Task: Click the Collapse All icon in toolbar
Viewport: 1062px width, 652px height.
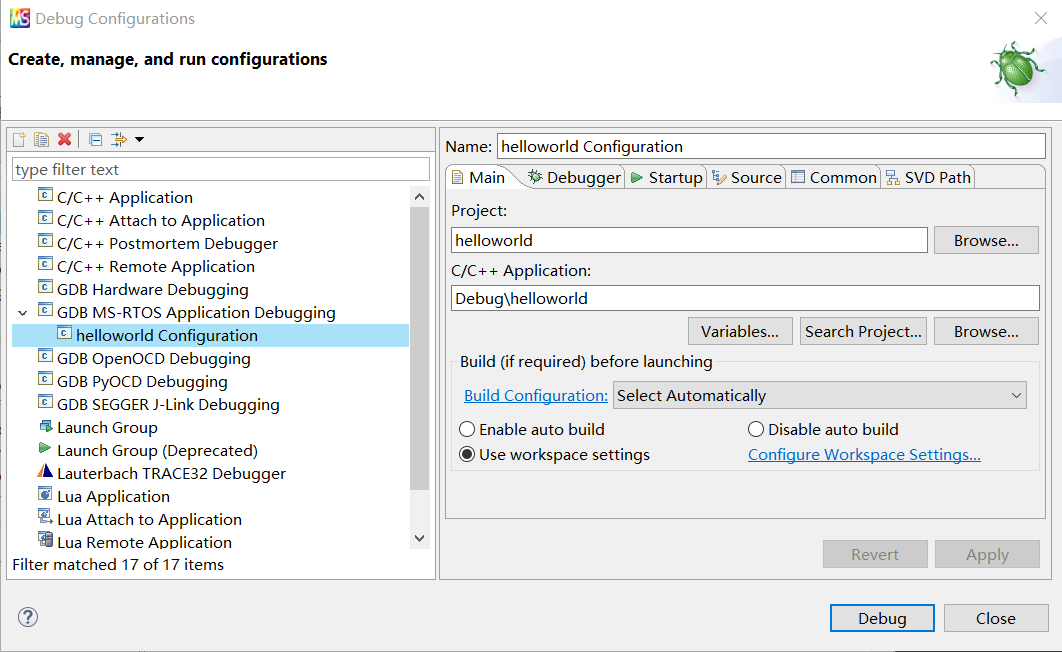Action: [x=95, y=140]
